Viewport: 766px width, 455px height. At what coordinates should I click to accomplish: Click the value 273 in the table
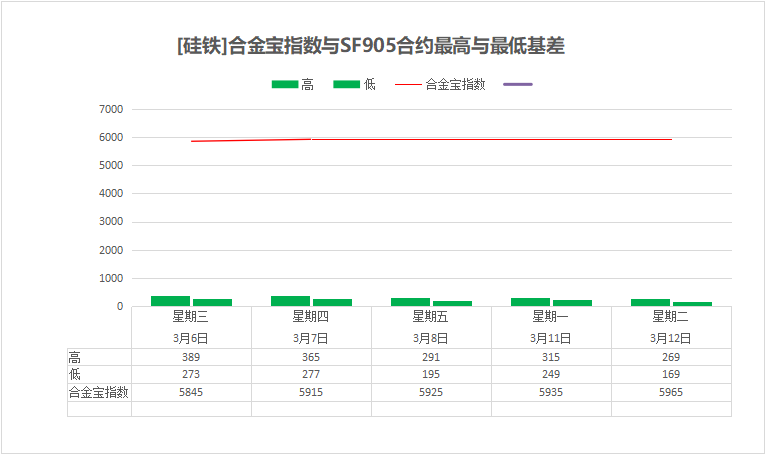[x=191, y=374]
